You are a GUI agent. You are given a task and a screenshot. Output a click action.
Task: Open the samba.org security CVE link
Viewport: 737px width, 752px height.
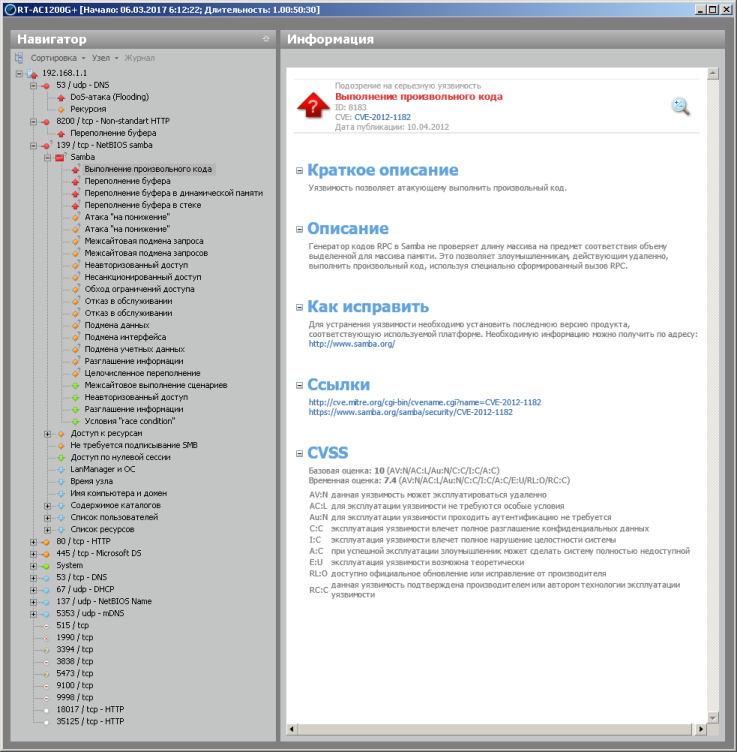click(410, 412)
